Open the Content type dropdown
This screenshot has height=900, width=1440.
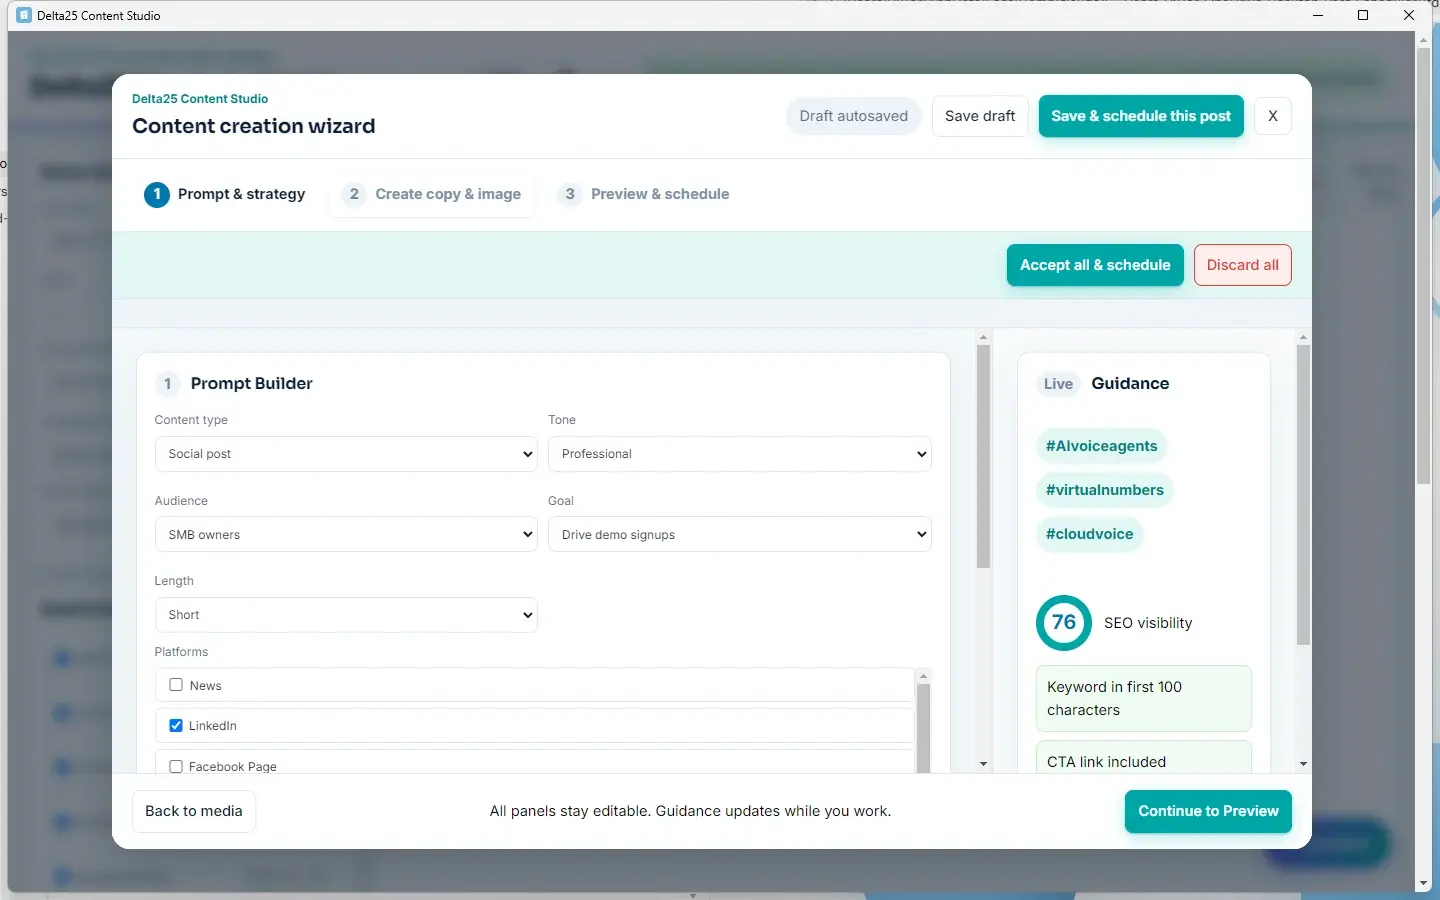click(x=346, y=454)
